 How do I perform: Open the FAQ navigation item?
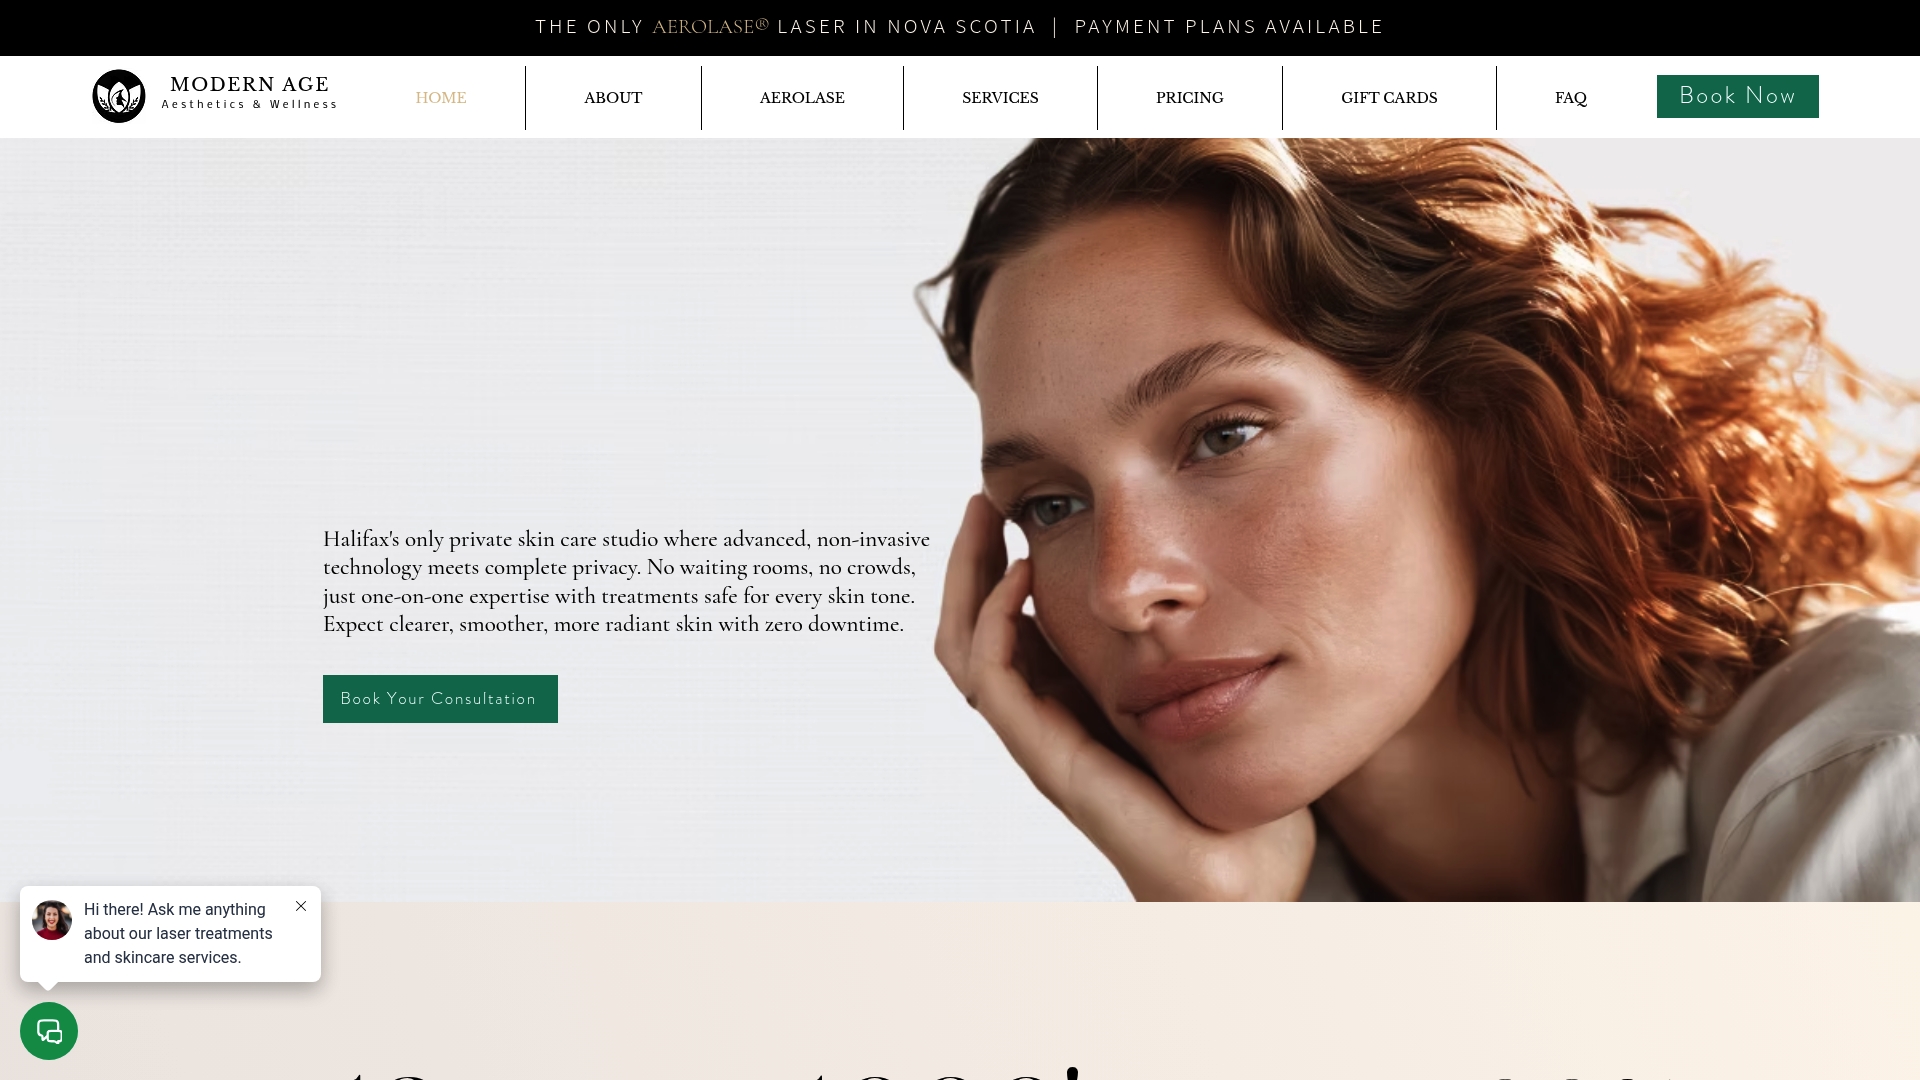pos(1571,98)
